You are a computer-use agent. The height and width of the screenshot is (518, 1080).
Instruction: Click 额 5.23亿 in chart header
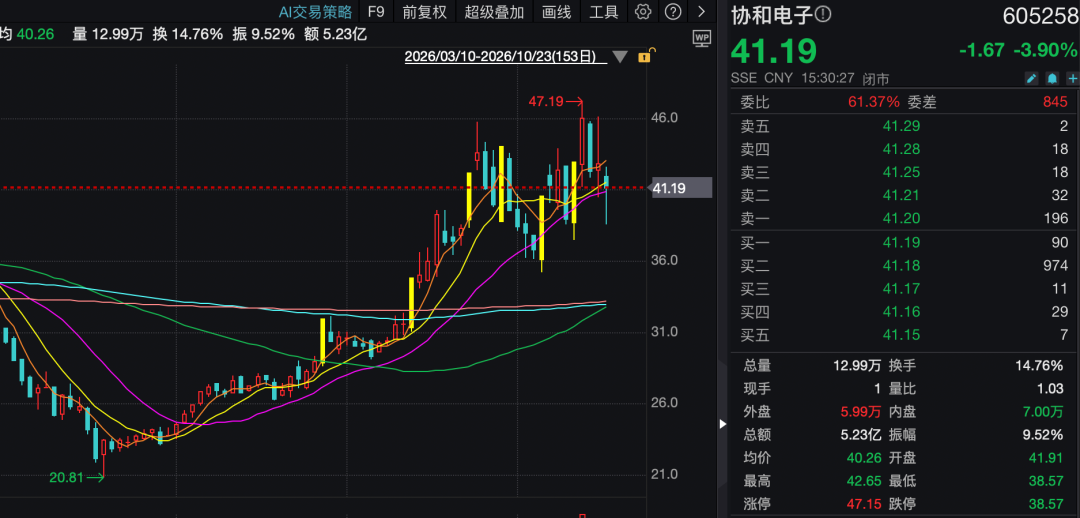click(x=335, y=34)
